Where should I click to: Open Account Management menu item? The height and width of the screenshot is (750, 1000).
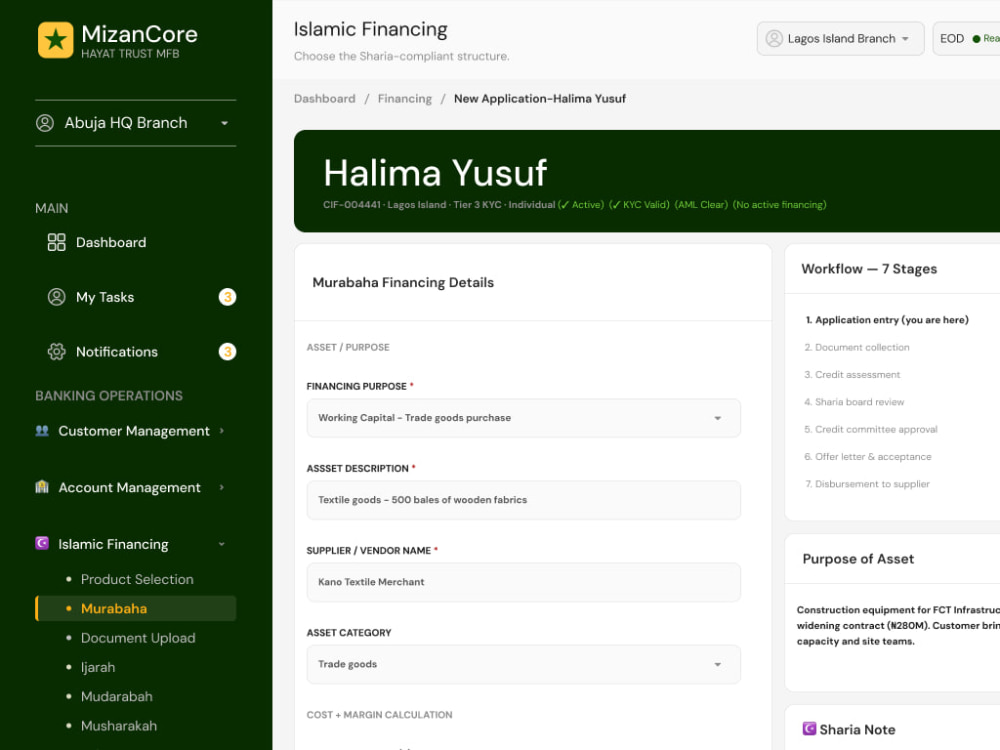coord(129,487)
